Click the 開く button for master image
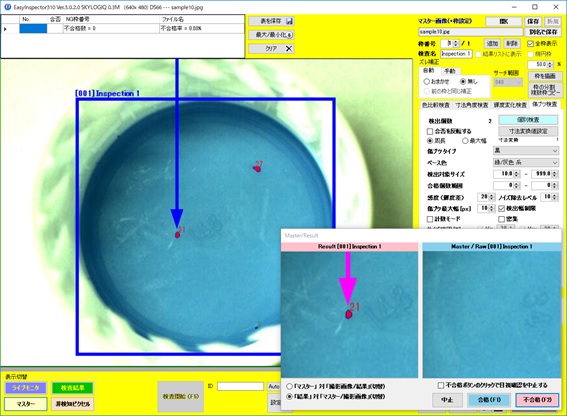The height and width of the screenshot is (416, 567). (503, 22)
